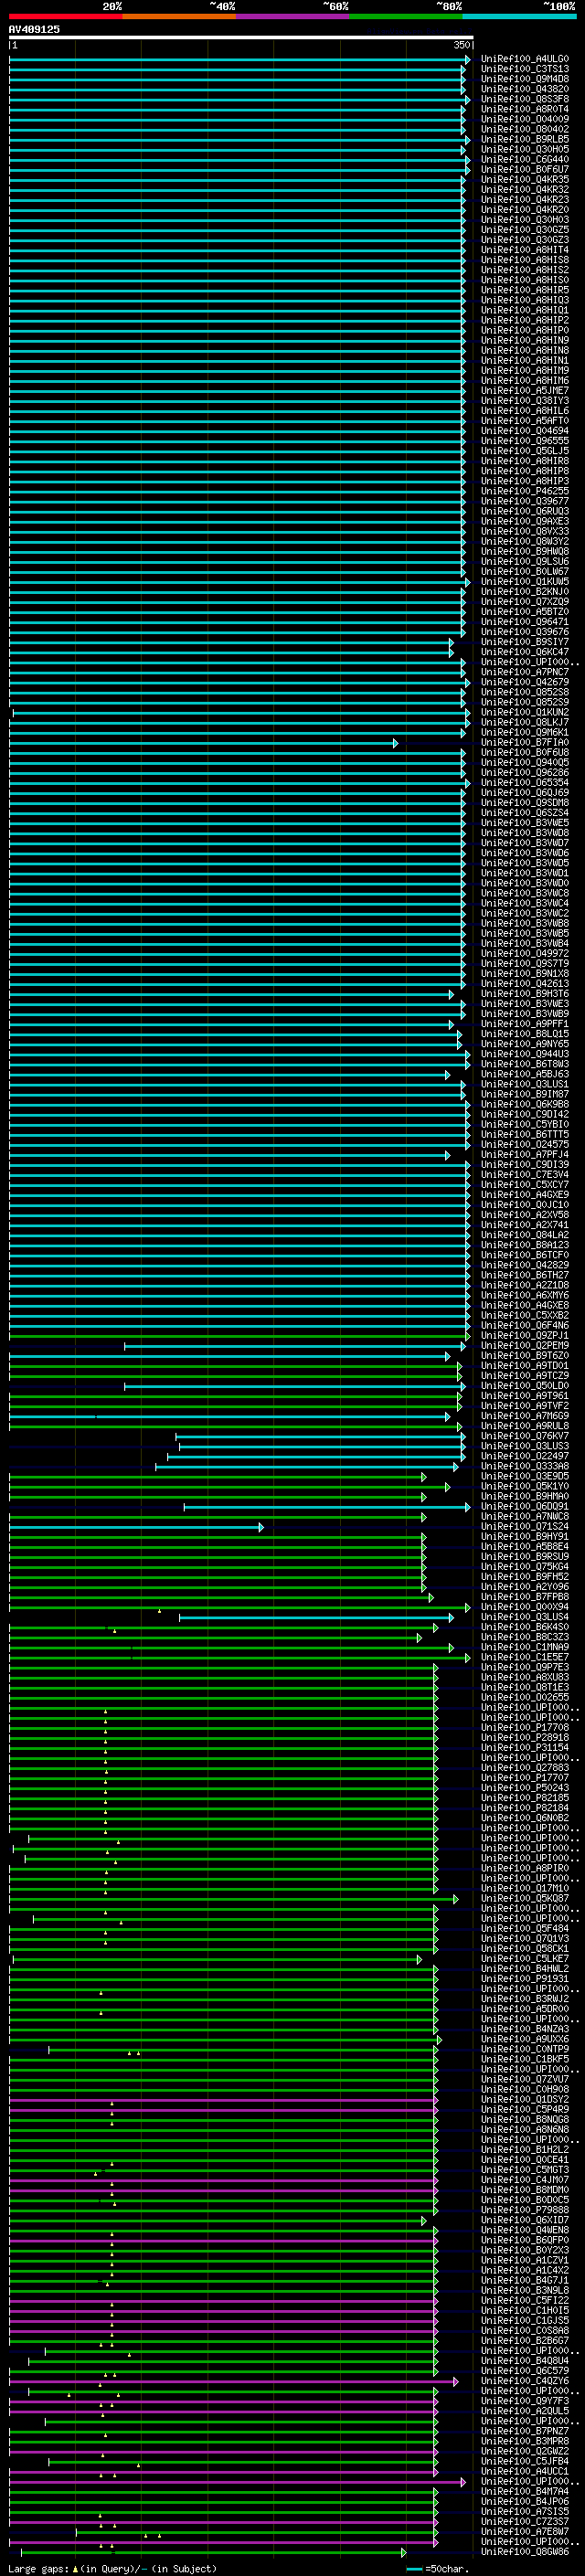Select UniRef100_B0Y2X3 label
The height and width of the screenshot is (2576, 585).
(x=525, y=2250)
